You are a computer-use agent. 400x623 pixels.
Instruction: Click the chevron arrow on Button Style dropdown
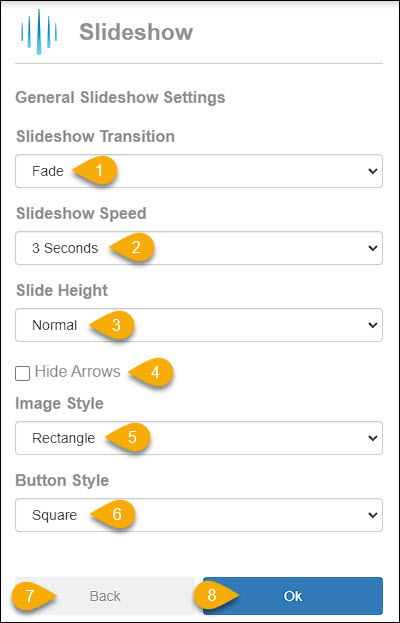tap(373, 515)
